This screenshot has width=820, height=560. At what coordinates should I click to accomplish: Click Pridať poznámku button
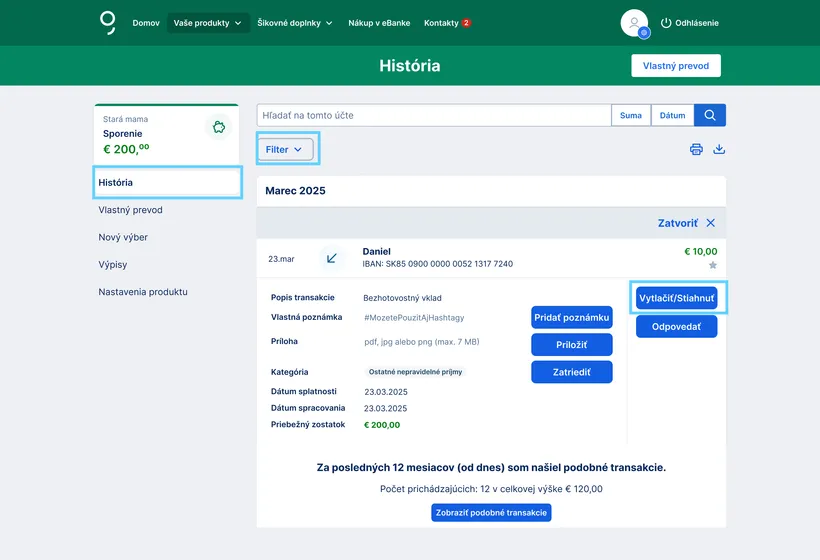pos(572,317)
